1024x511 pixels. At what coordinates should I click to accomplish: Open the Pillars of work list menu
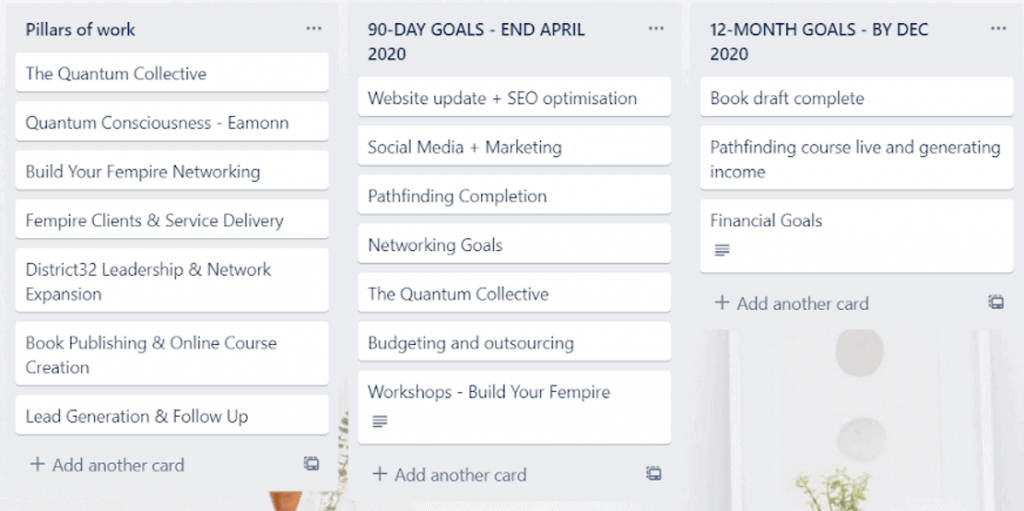point(313,28)
